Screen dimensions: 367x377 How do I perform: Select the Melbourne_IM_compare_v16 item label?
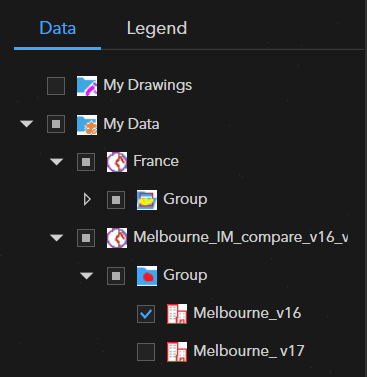click(x=241, y=238)
